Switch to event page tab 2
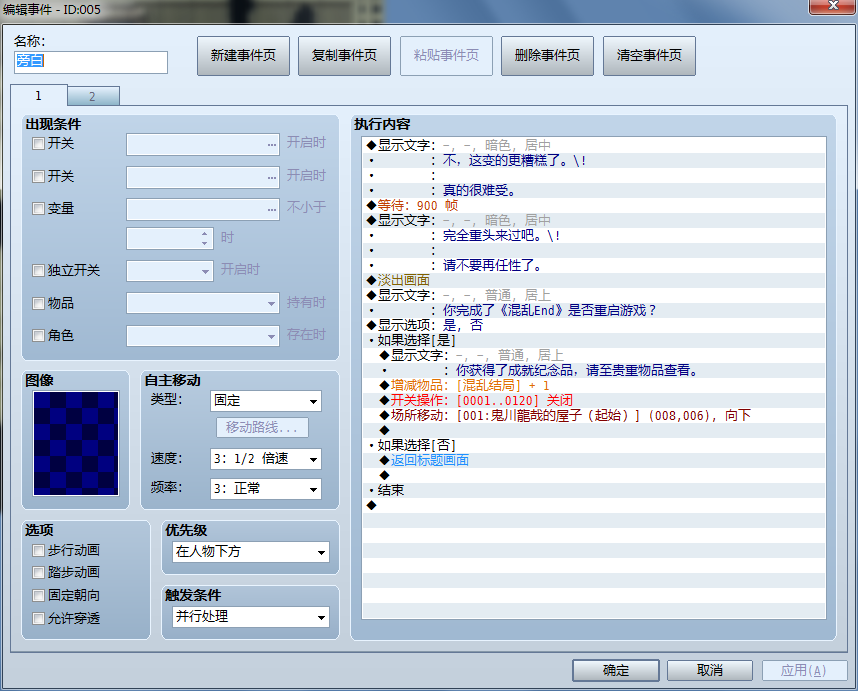The height and width of the screenshot is (691, 858). click(x=93, y=96)
